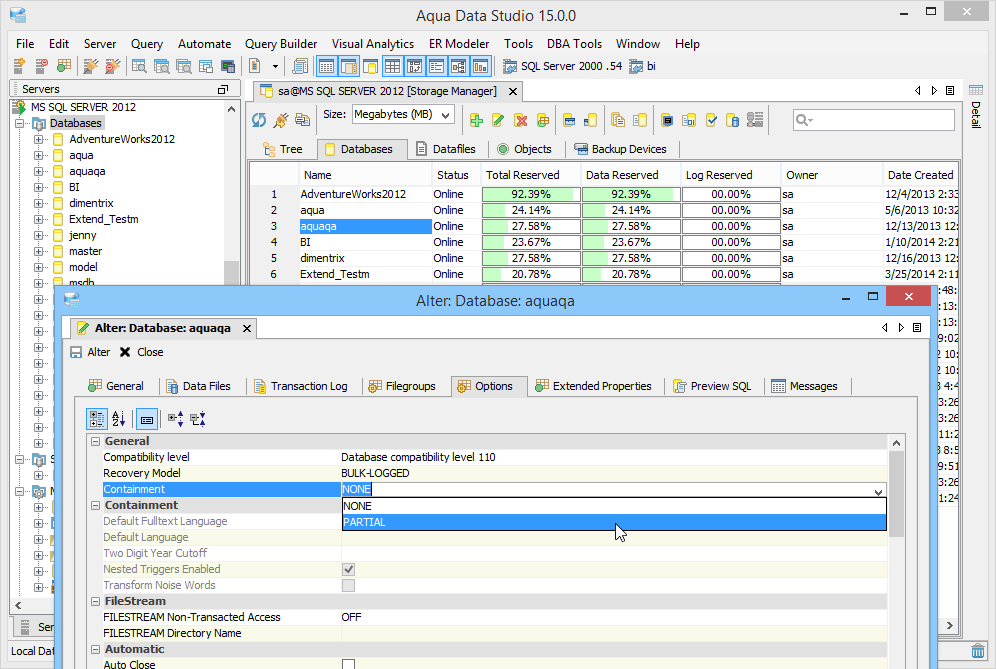Select PARTIAL in the Containment dropdown list
This screenshot has height=669, width=996.
(614, 522)
